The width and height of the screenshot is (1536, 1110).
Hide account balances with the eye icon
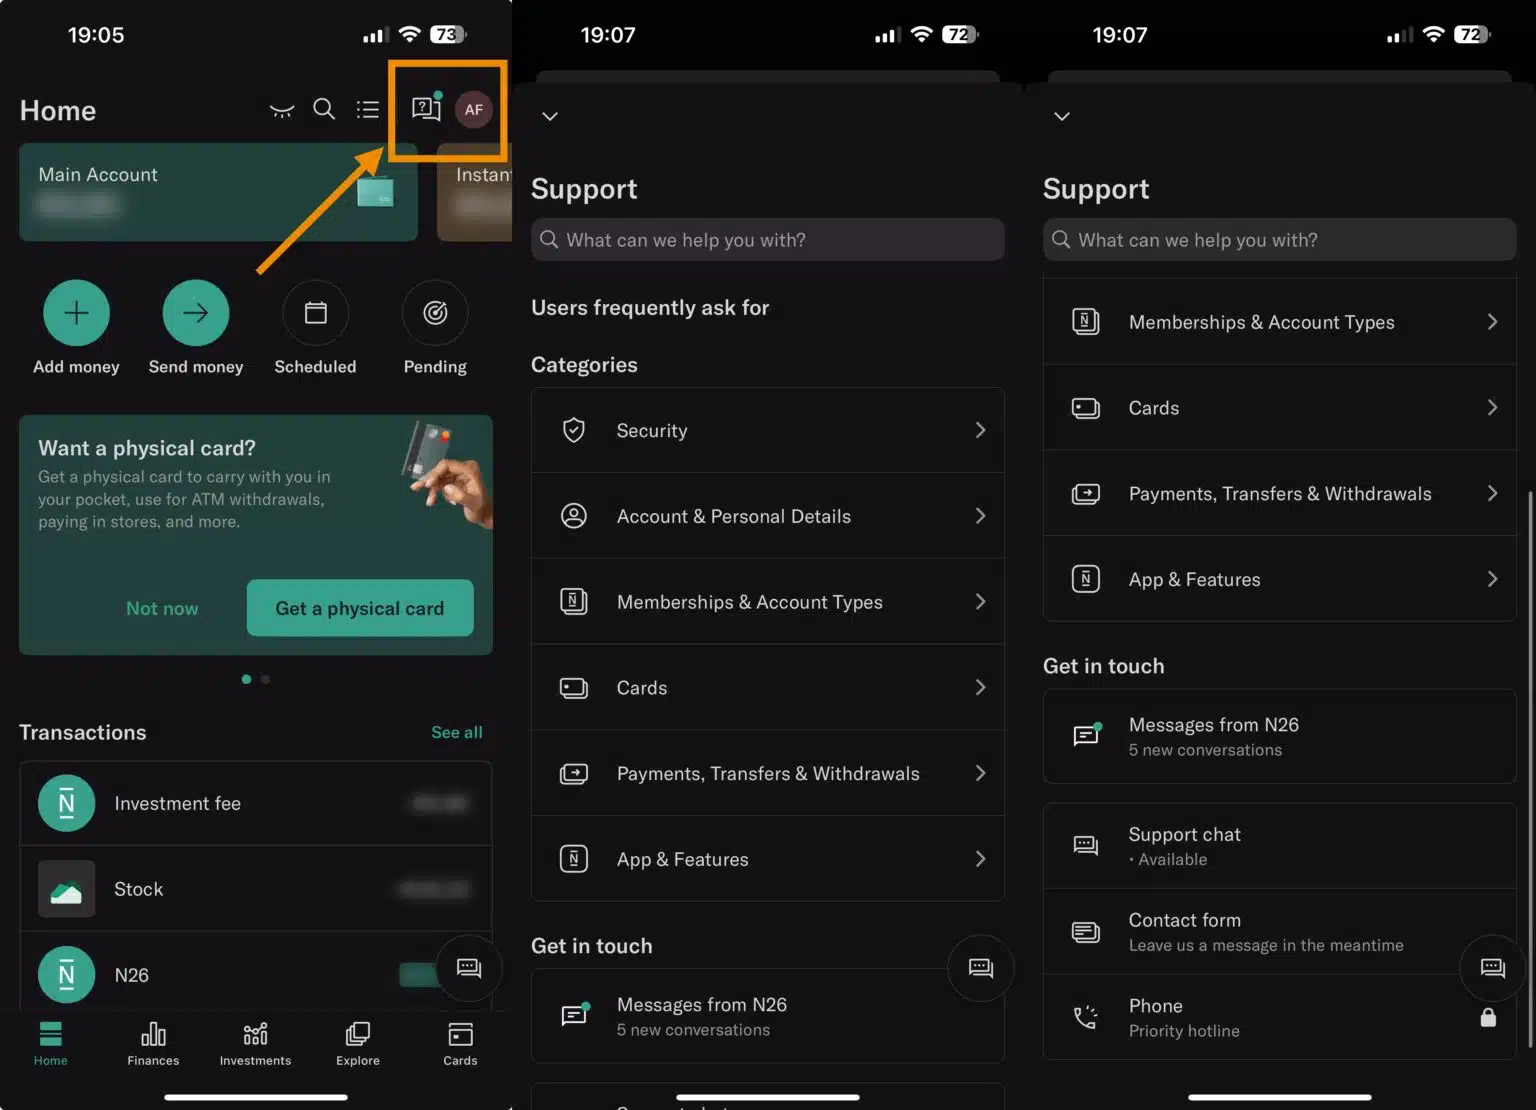click(281, 110)
